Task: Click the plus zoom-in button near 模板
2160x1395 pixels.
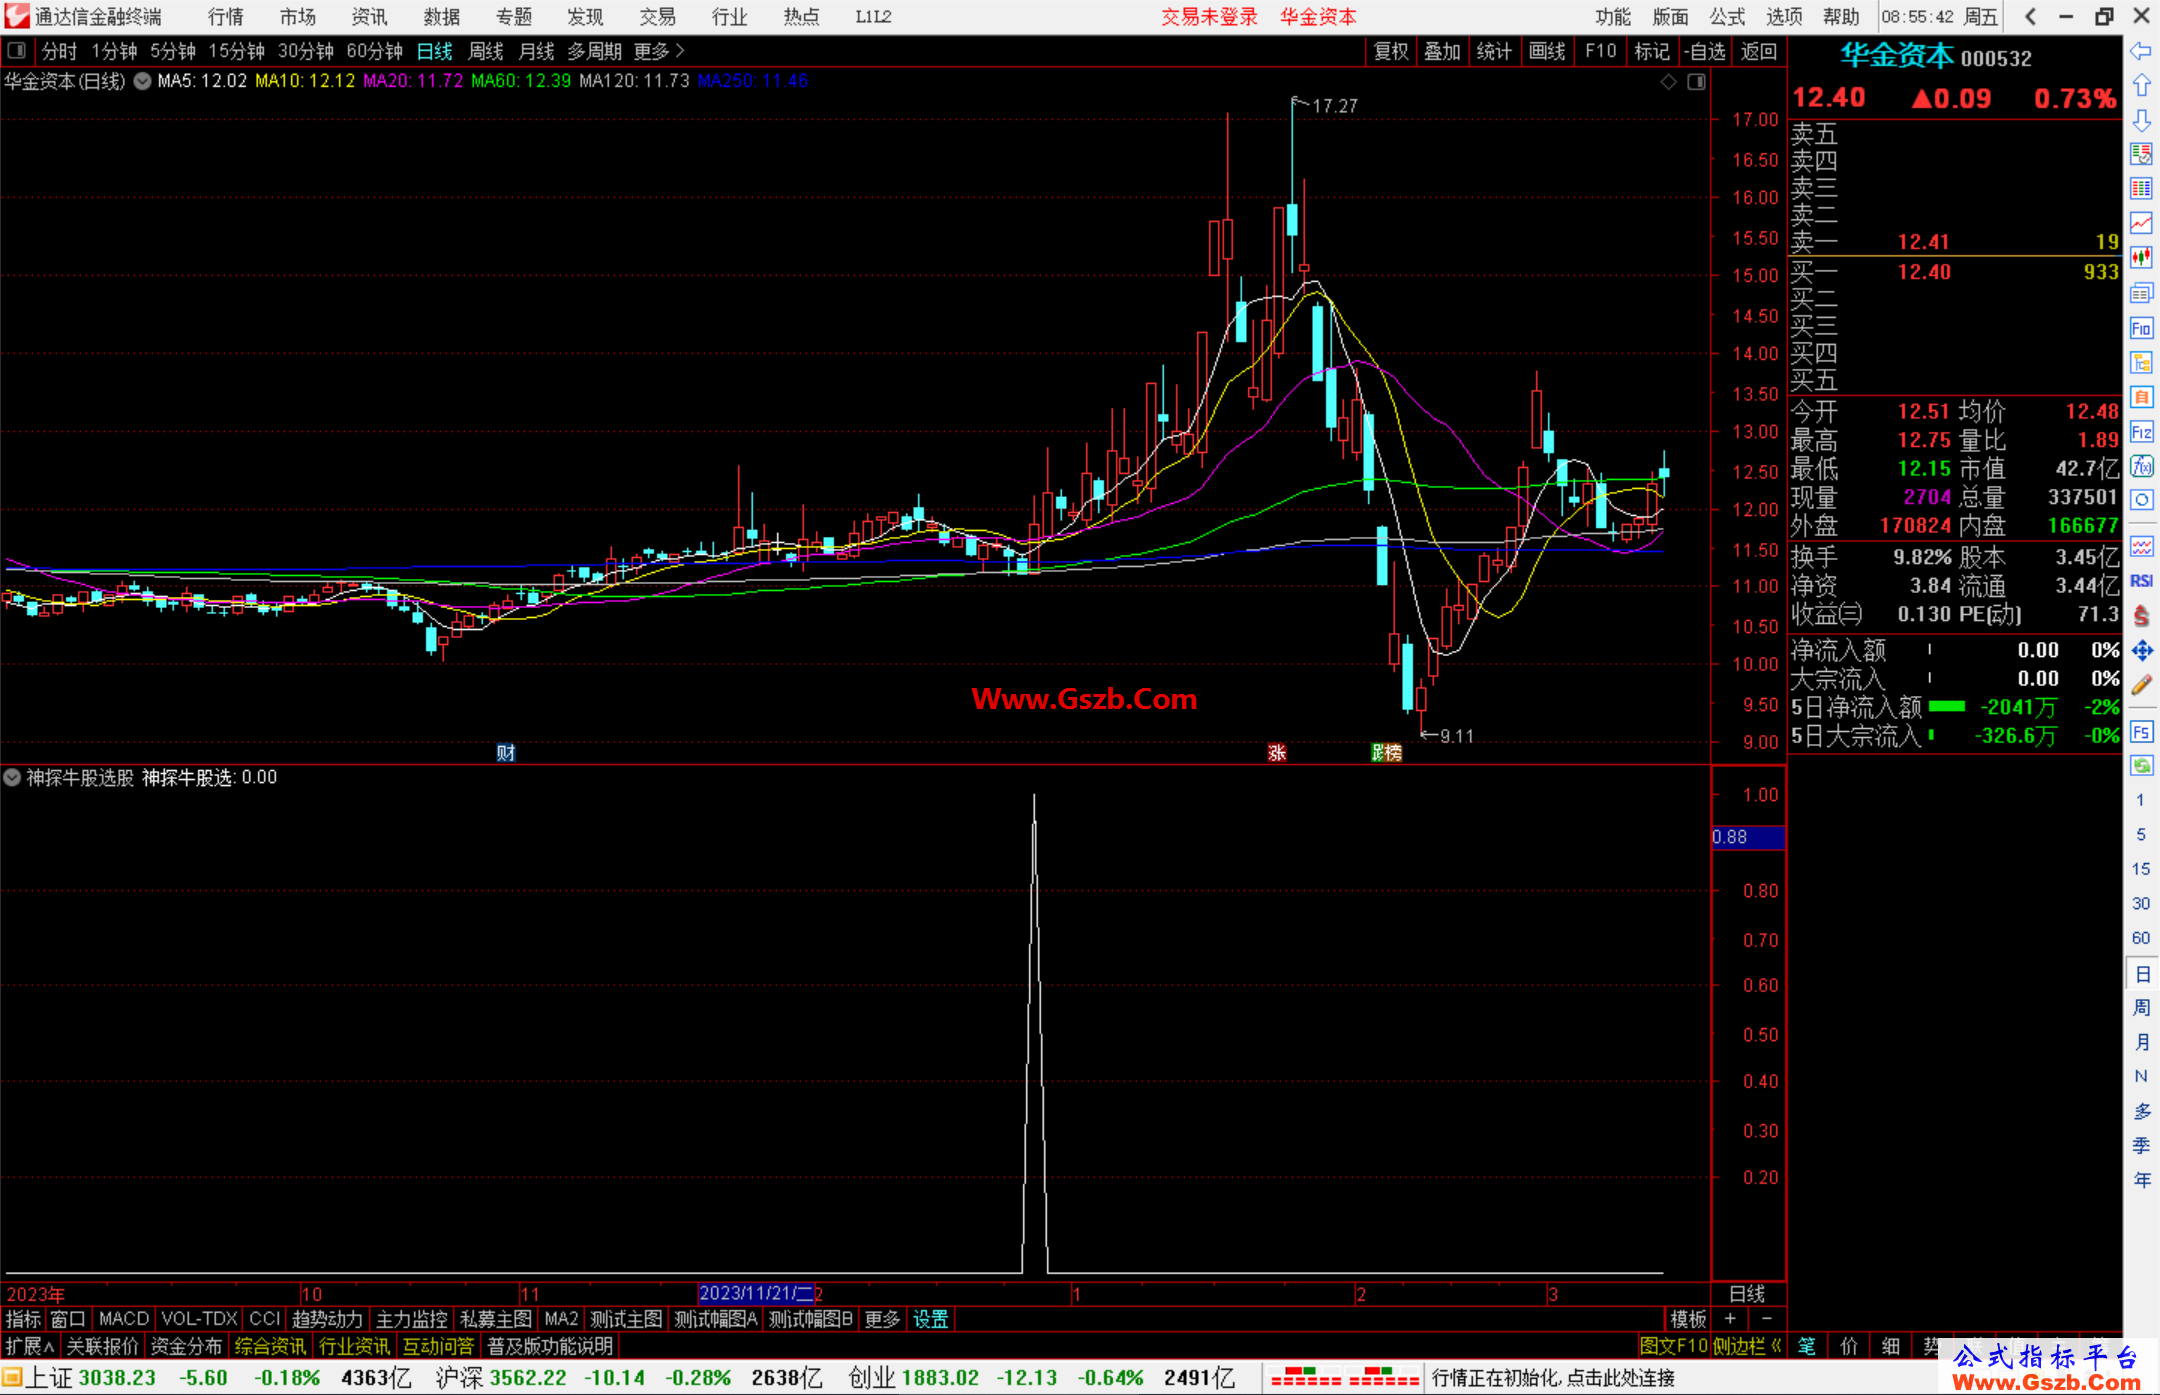Action: coord(1731,1319)
